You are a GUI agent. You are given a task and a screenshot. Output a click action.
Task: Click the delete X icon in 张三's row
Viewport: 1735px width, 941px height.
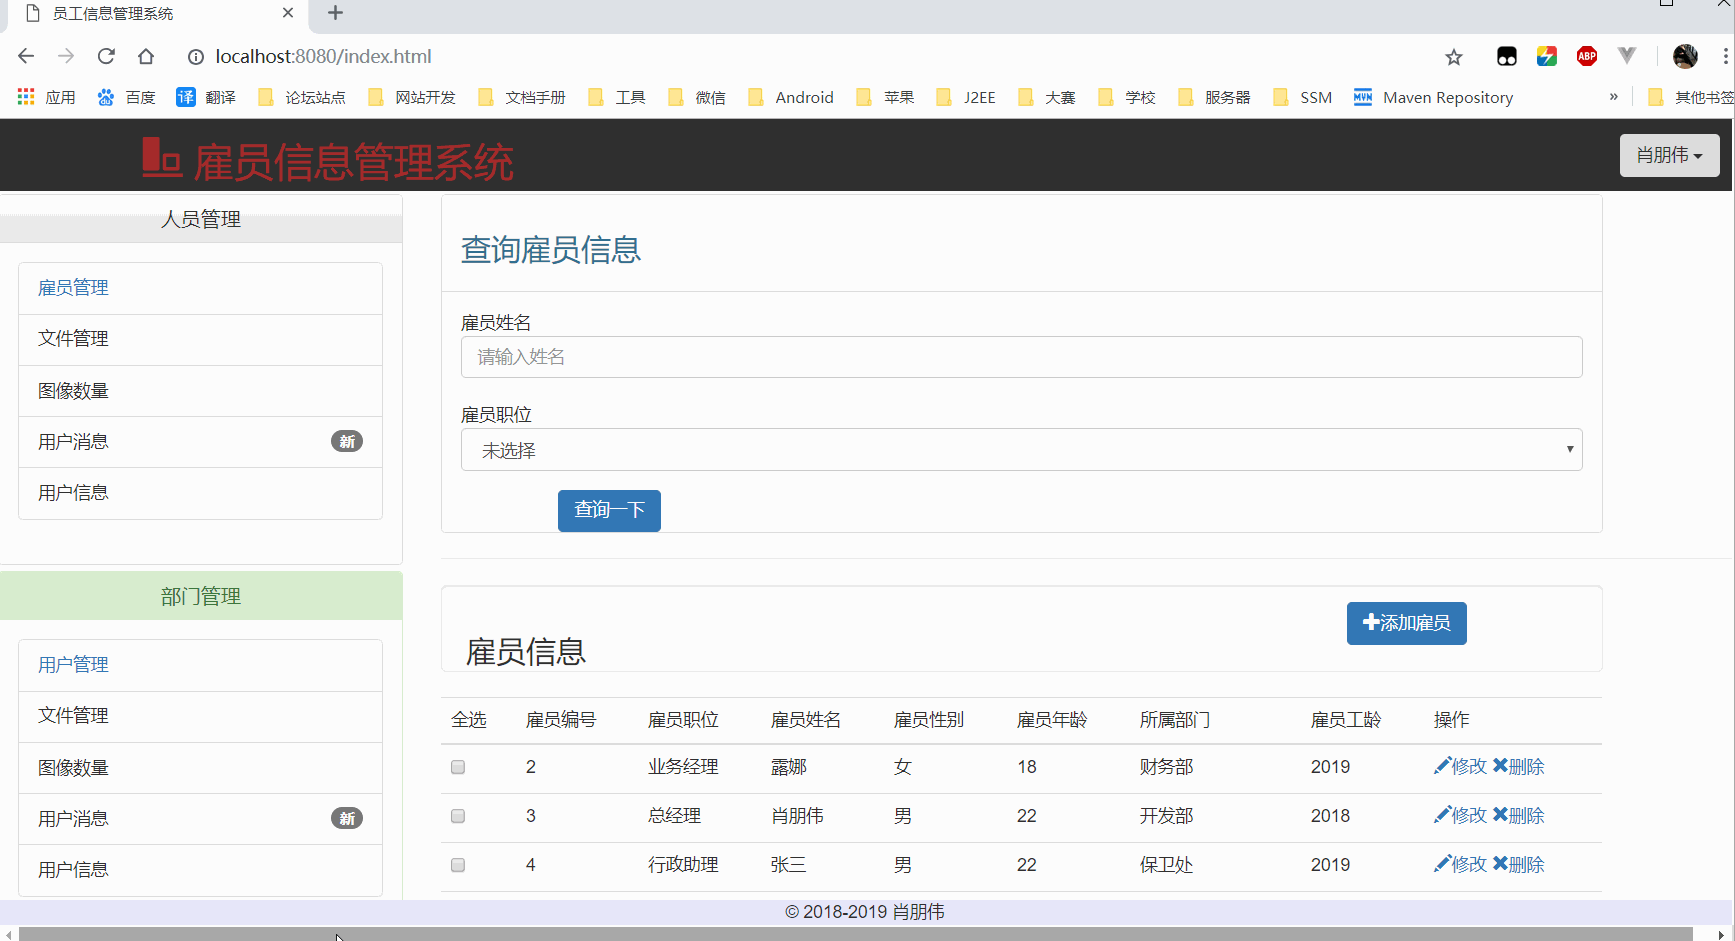1501,864
